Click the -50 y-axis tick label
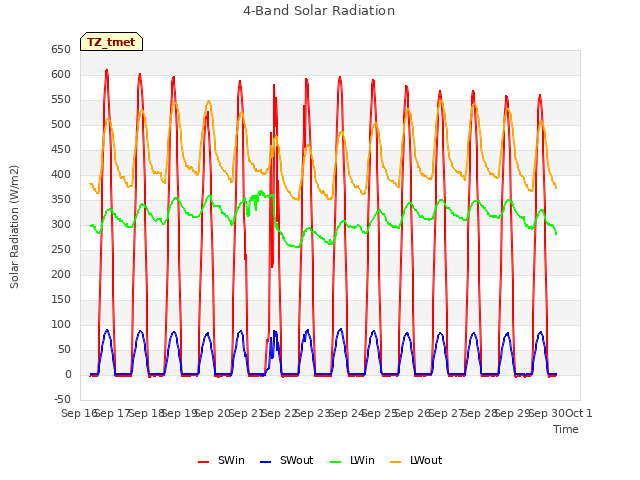This screenshot has width=640, height=480. click(62, 400)
